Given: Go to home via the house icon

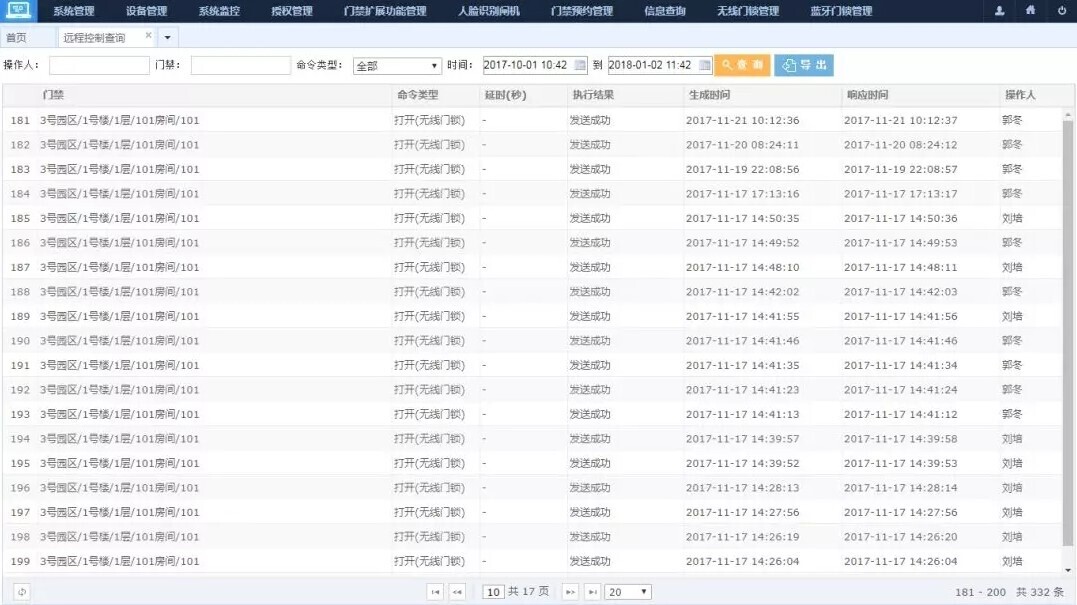Looking at the screenshot, I should pyautogui.click(x=1030, y=11).
